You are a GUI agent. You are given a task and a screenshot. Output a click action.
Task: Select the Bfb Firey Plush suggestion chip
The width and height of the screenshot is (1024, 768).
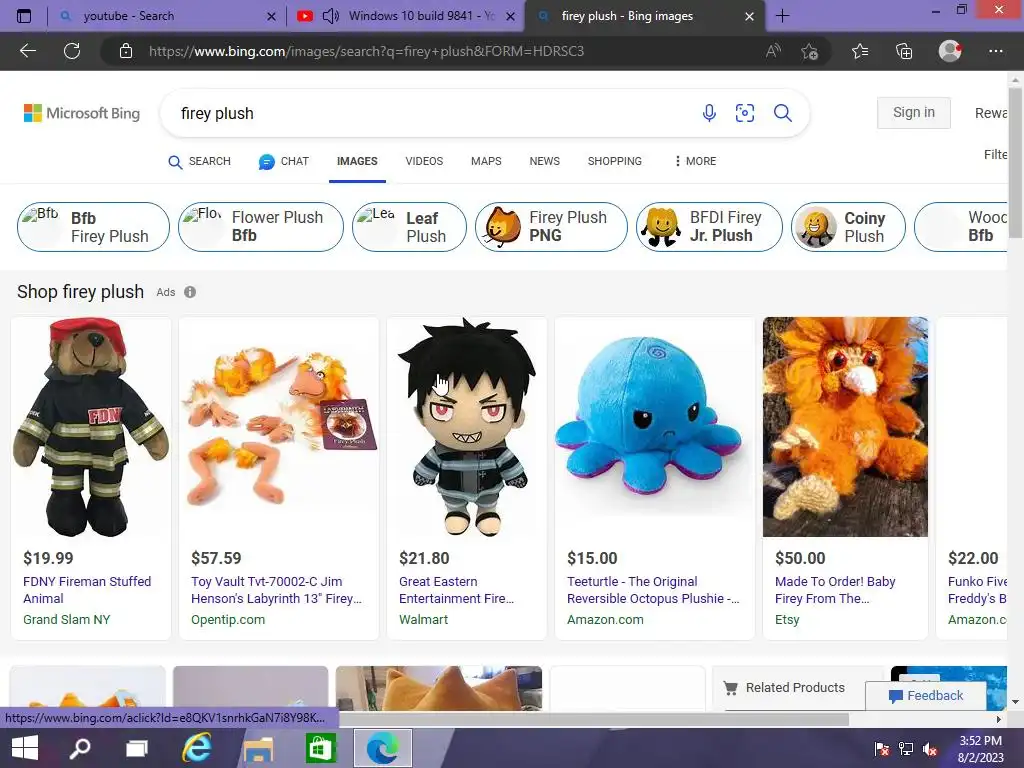pos(93,227)
